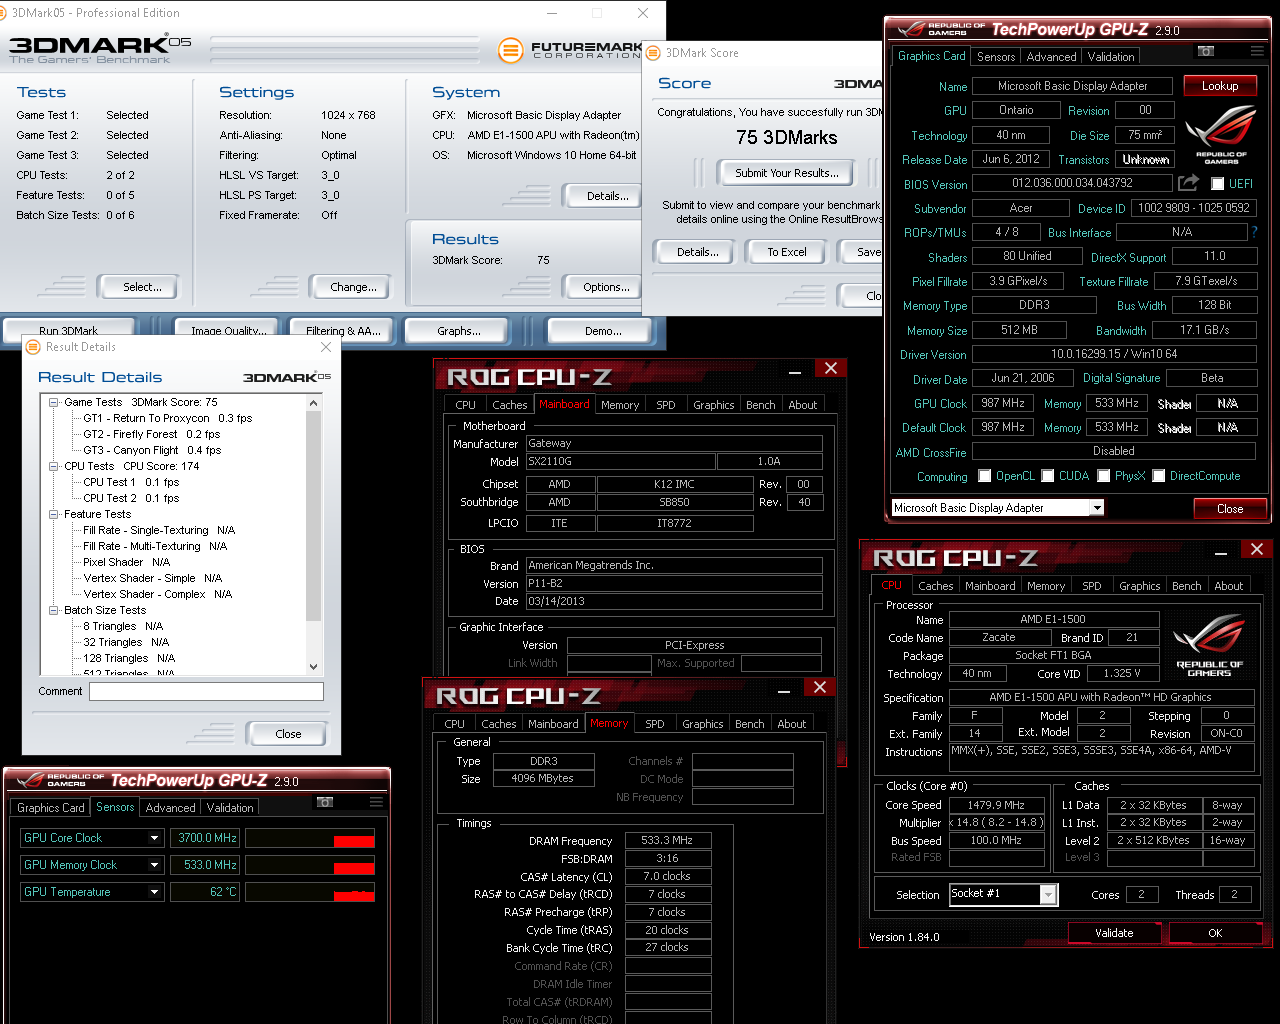Click the ROG logo in CPU-Z CPU window

(1210, 645)
